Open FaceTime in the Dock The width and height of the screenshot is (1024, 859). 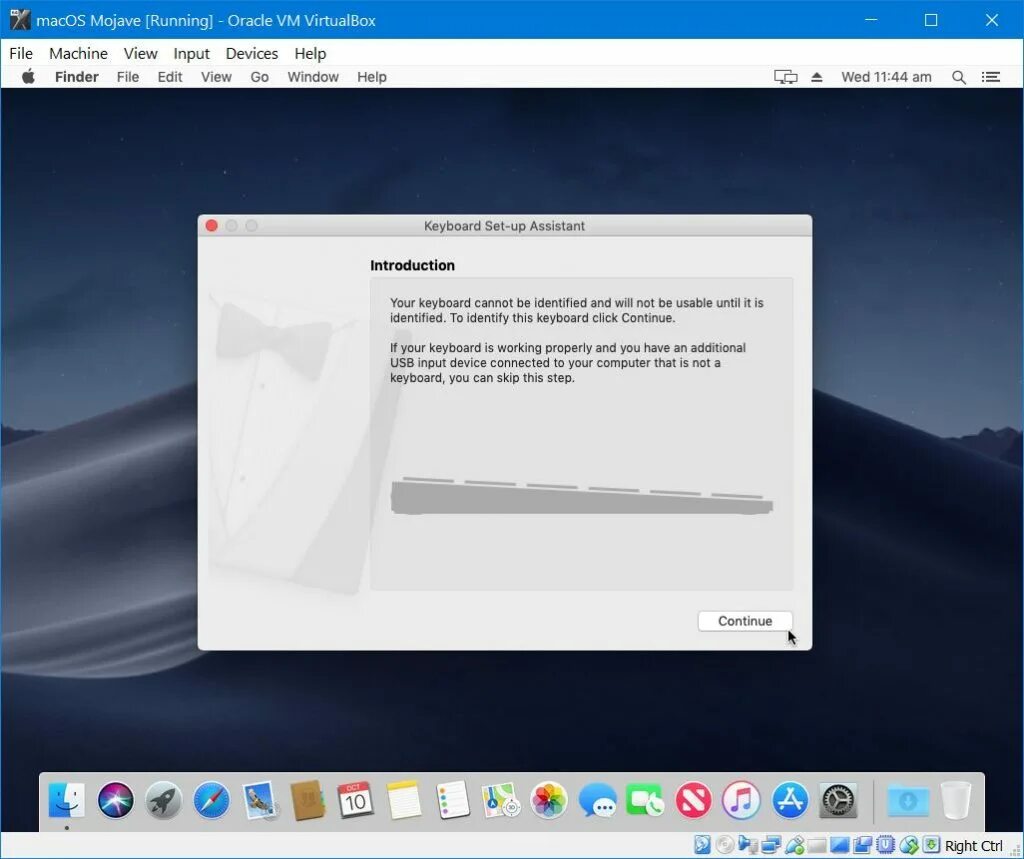tap(645, 800)
